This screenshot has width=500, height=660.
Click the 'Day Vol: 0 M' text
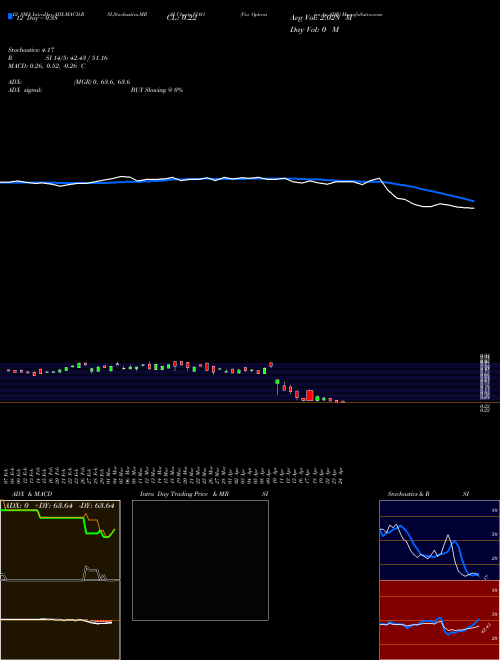coord(314,30)
